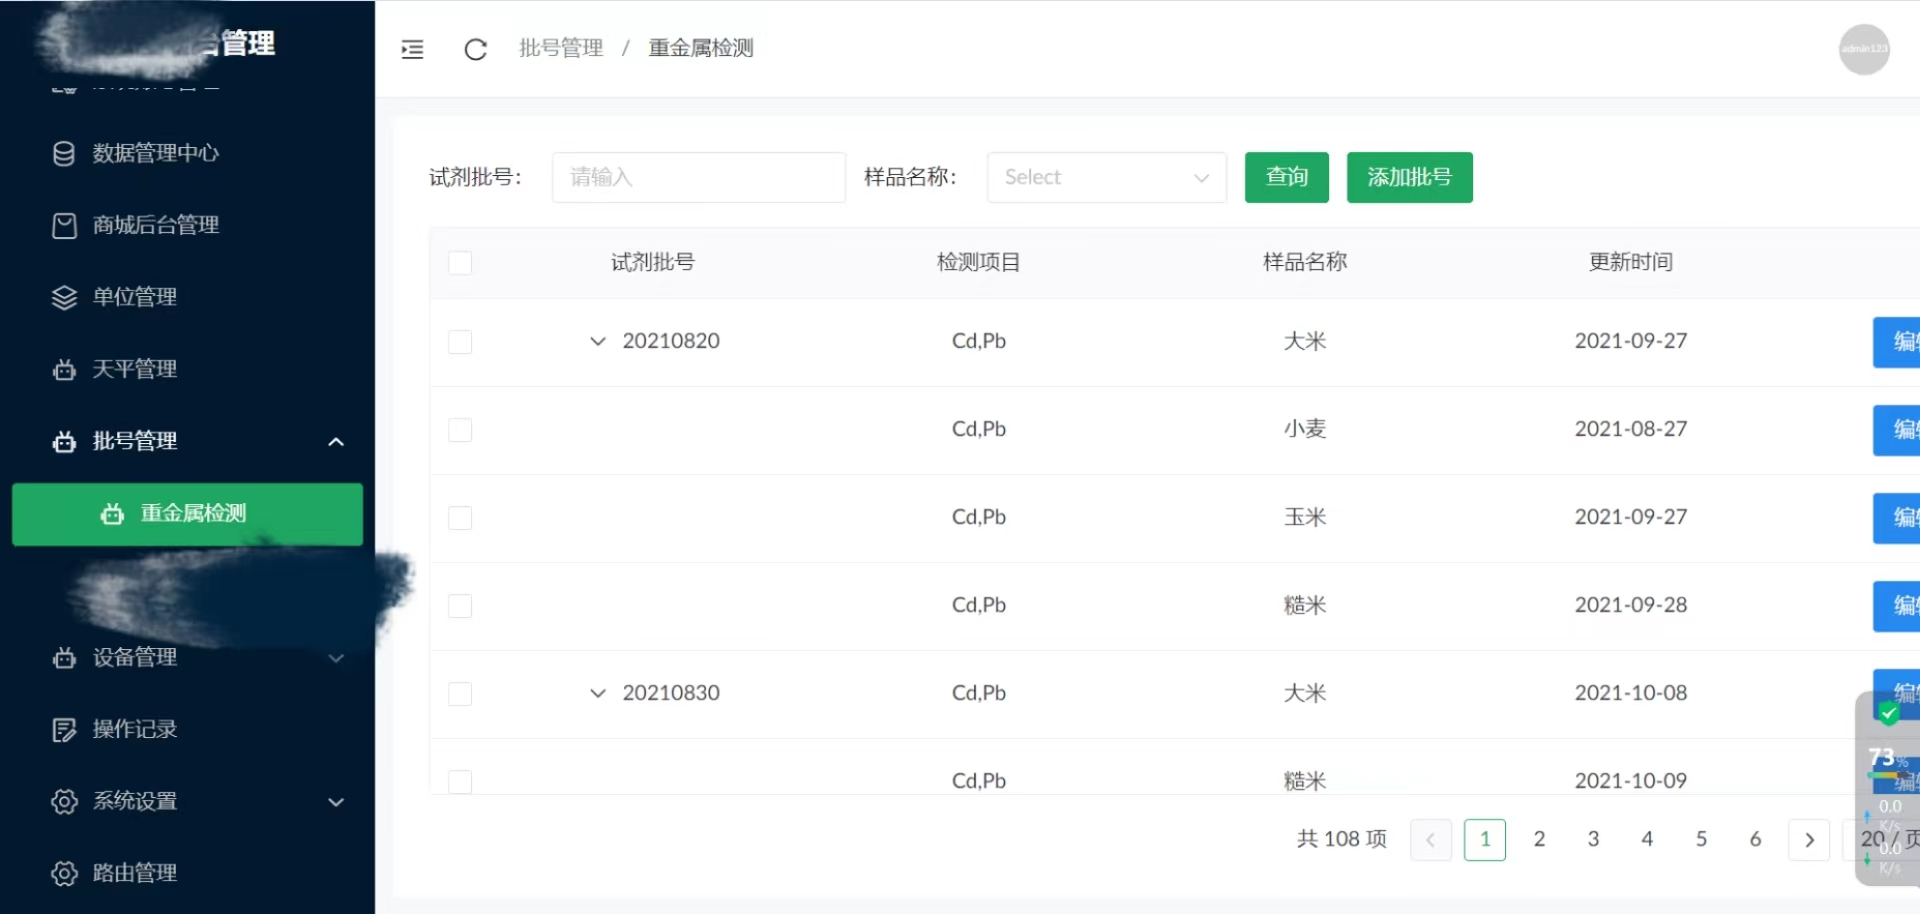
Task: Click the 检测项目 column header
Action: [x=979, y=262]
